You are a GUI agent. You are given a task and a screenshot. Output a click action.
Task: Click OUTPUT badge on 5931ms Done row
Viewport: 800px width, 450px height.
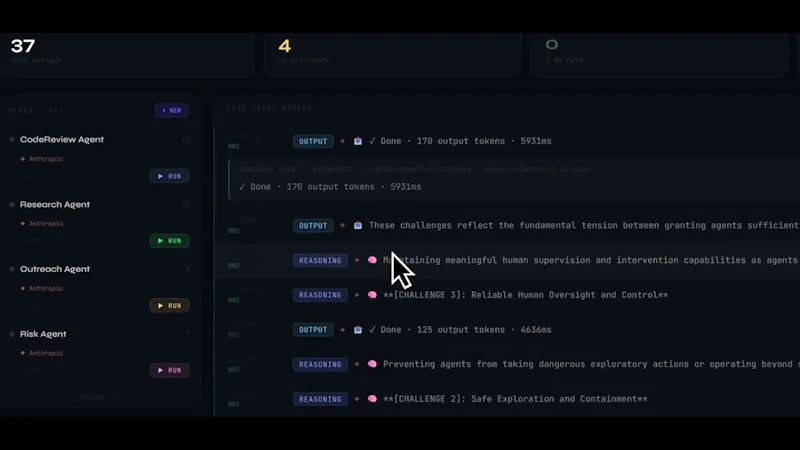[313, 141]
